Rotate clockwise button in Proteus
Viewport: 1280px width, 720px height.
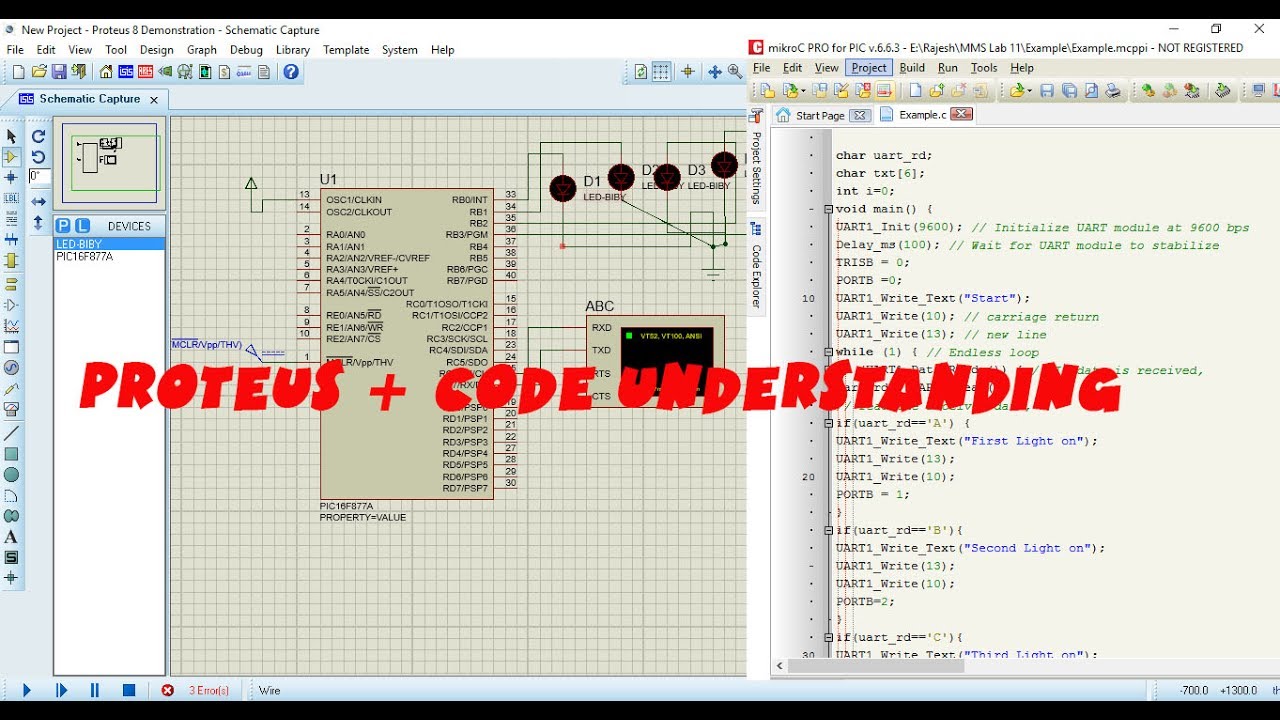tap(38, 136)
